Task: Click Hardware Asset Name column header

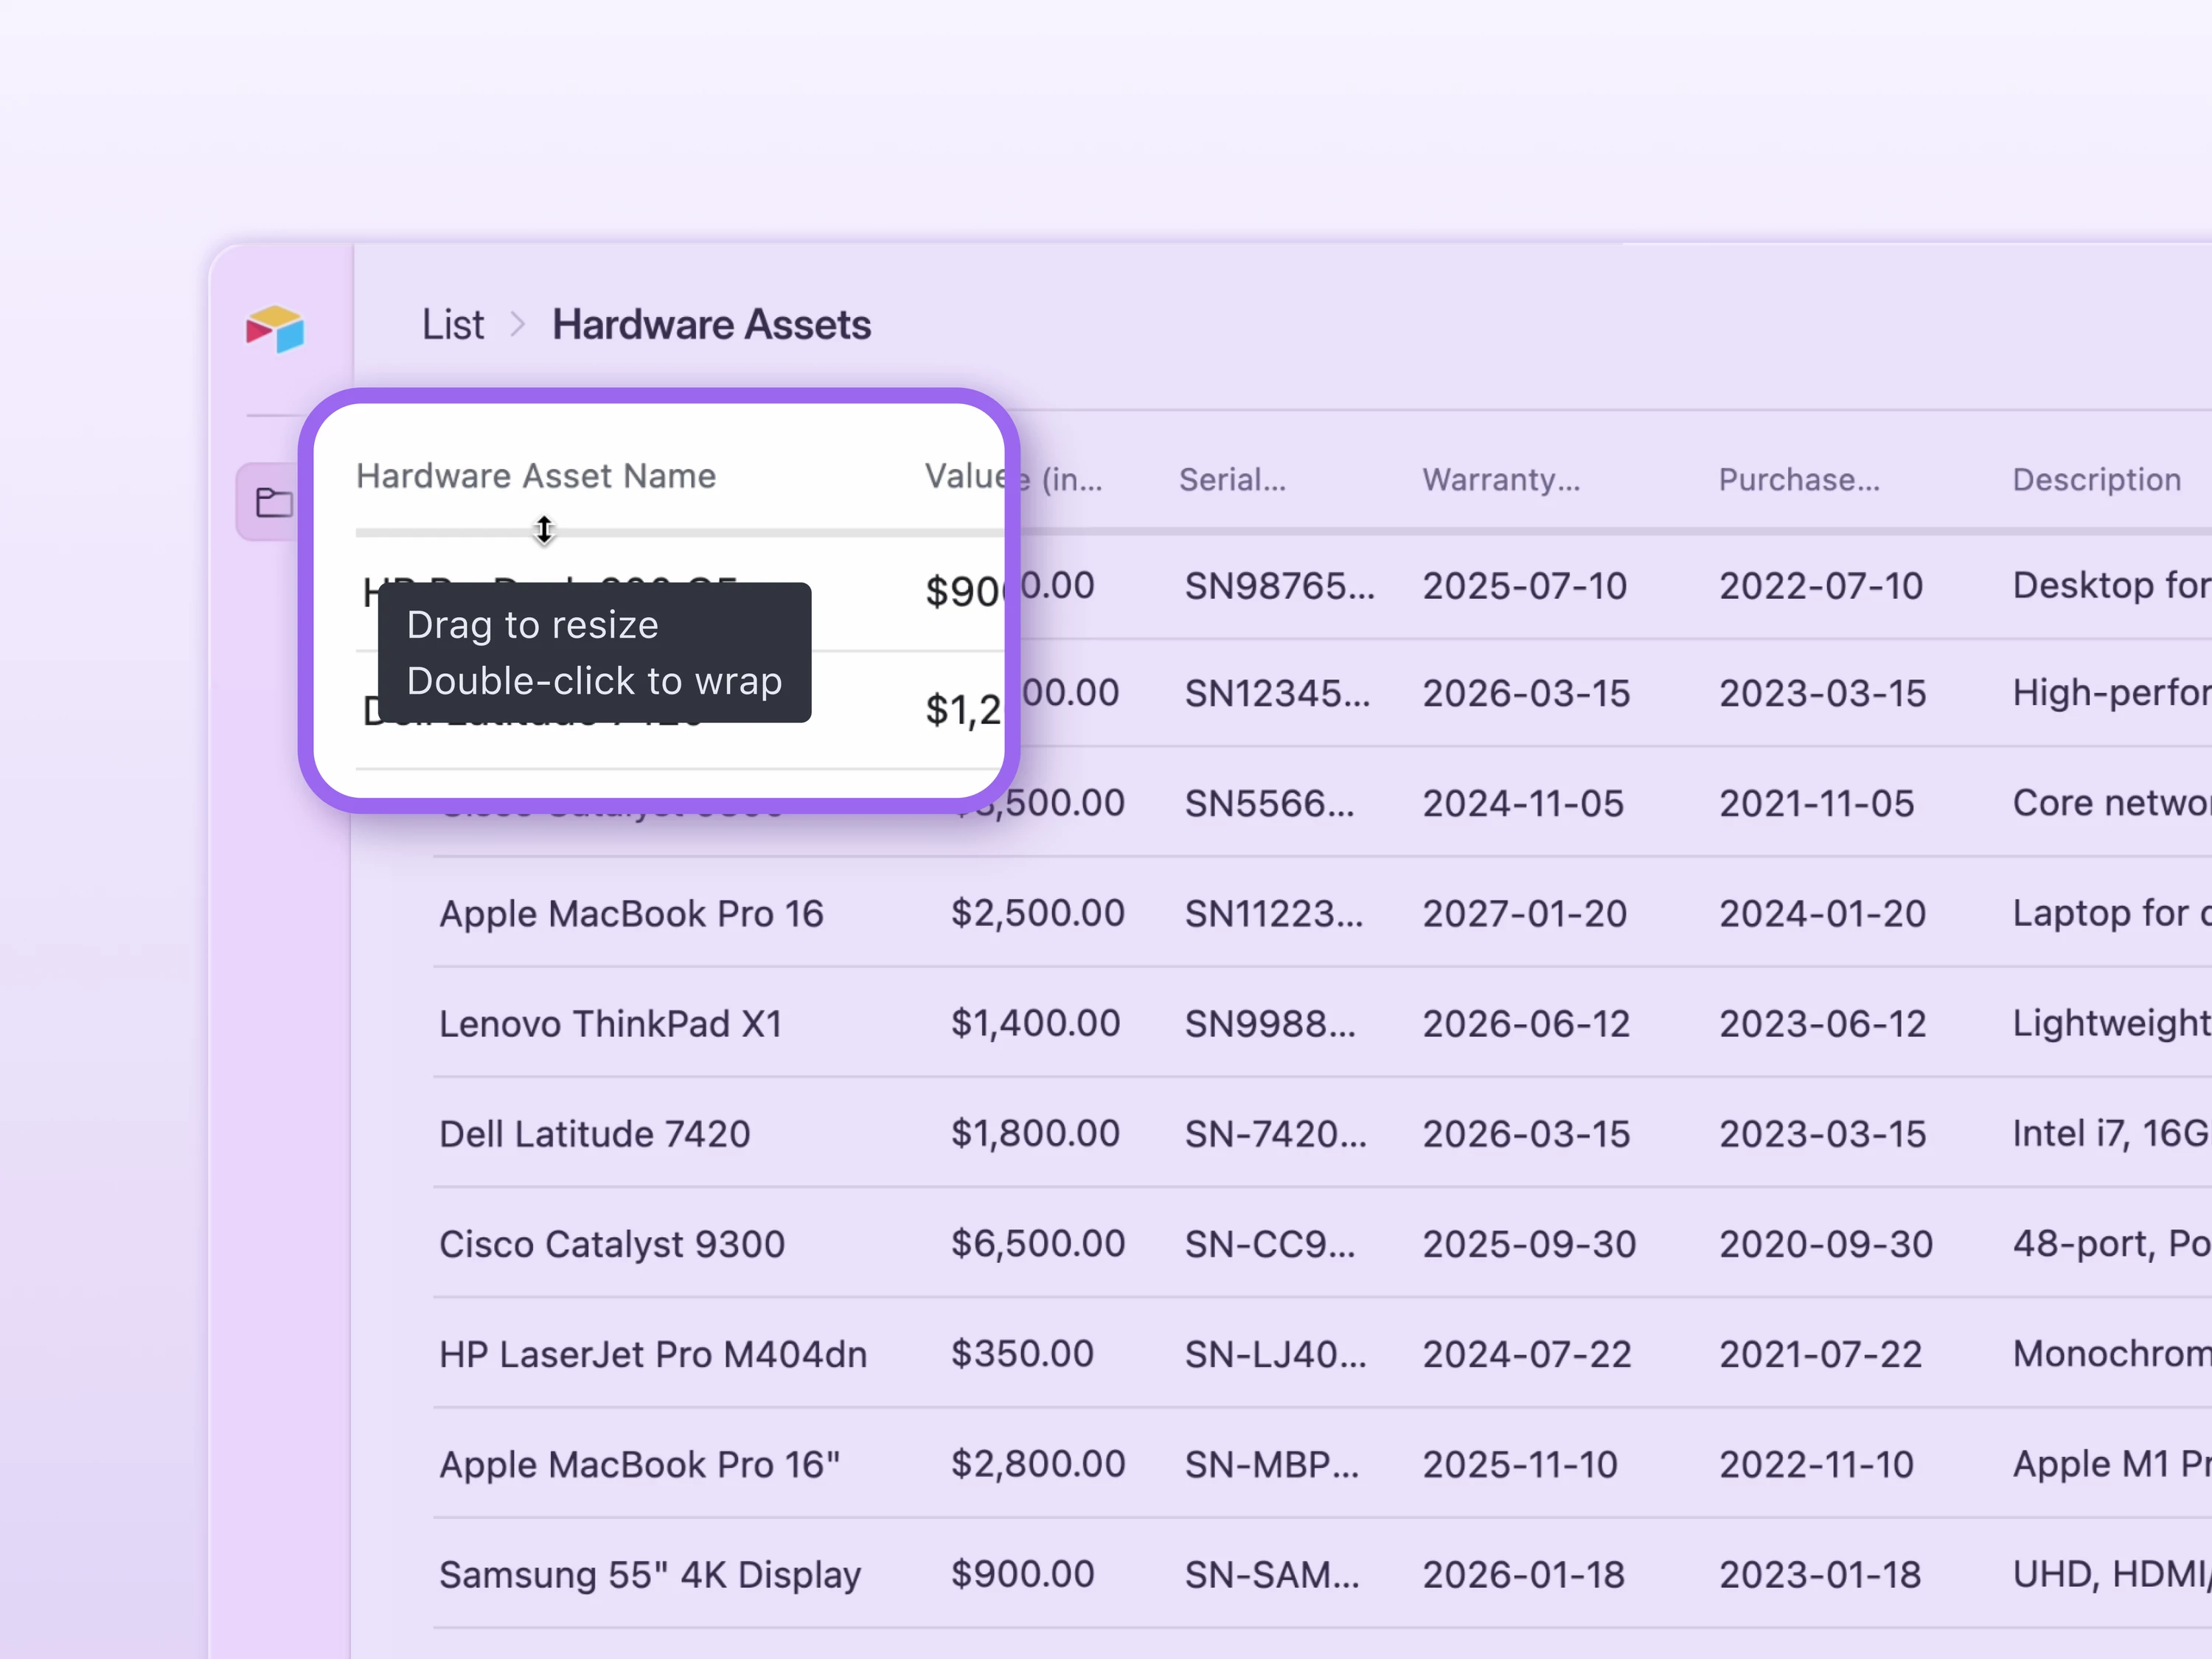Action: (536, 476)
